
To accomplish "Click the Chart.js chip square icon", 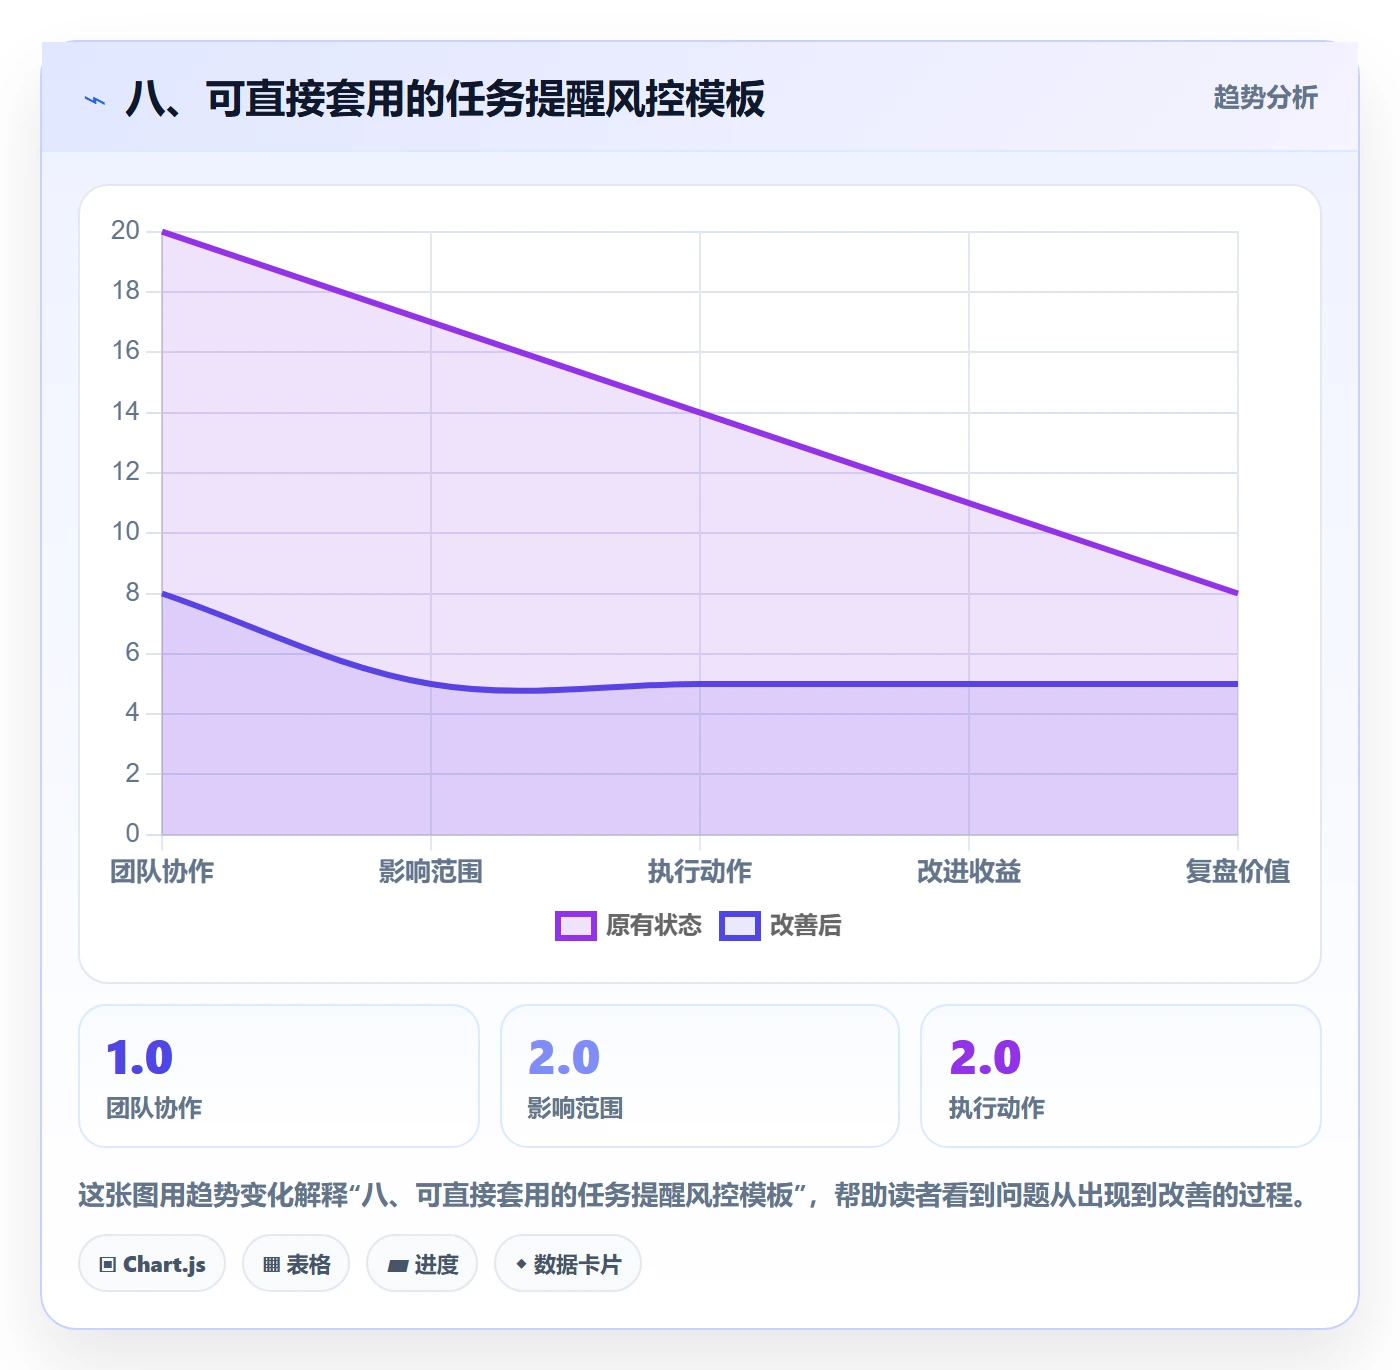I will click(108, 1265).
